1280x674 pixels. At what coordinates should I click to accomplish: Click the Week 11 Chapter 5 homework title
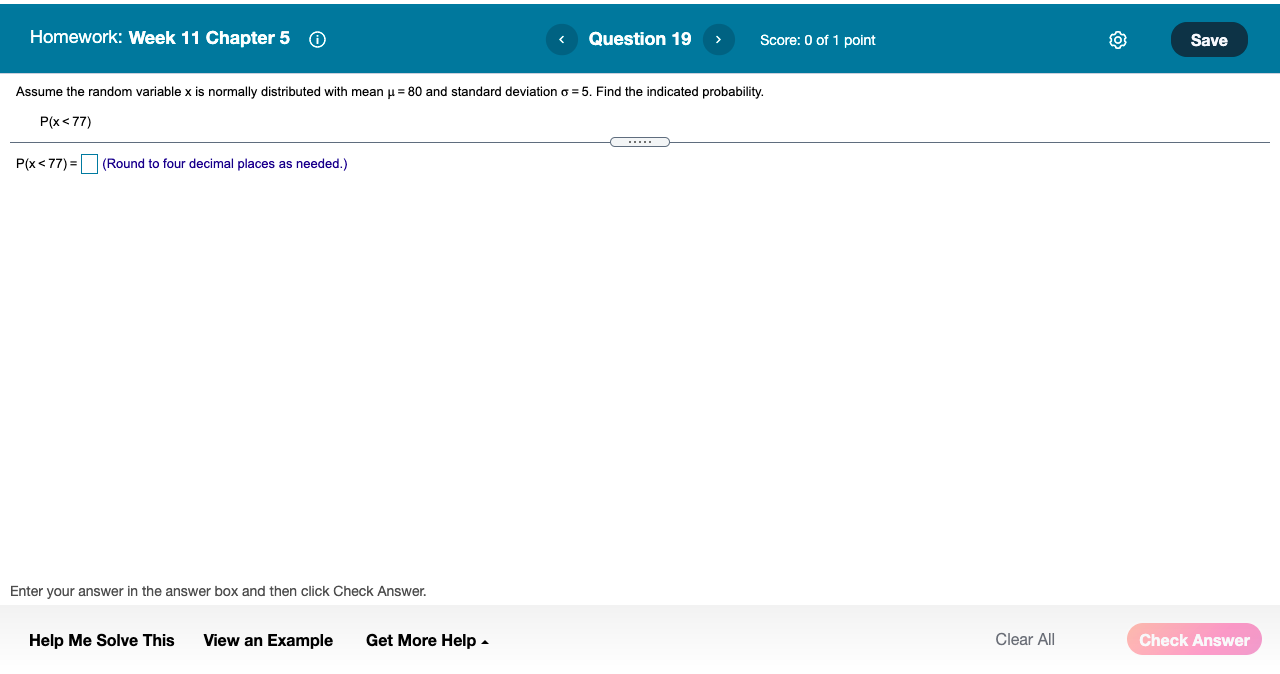click(x=209, y=38)
